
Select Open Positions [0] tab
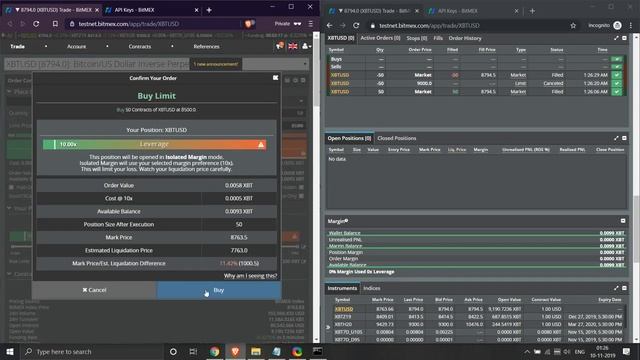(x=349, y=138)
